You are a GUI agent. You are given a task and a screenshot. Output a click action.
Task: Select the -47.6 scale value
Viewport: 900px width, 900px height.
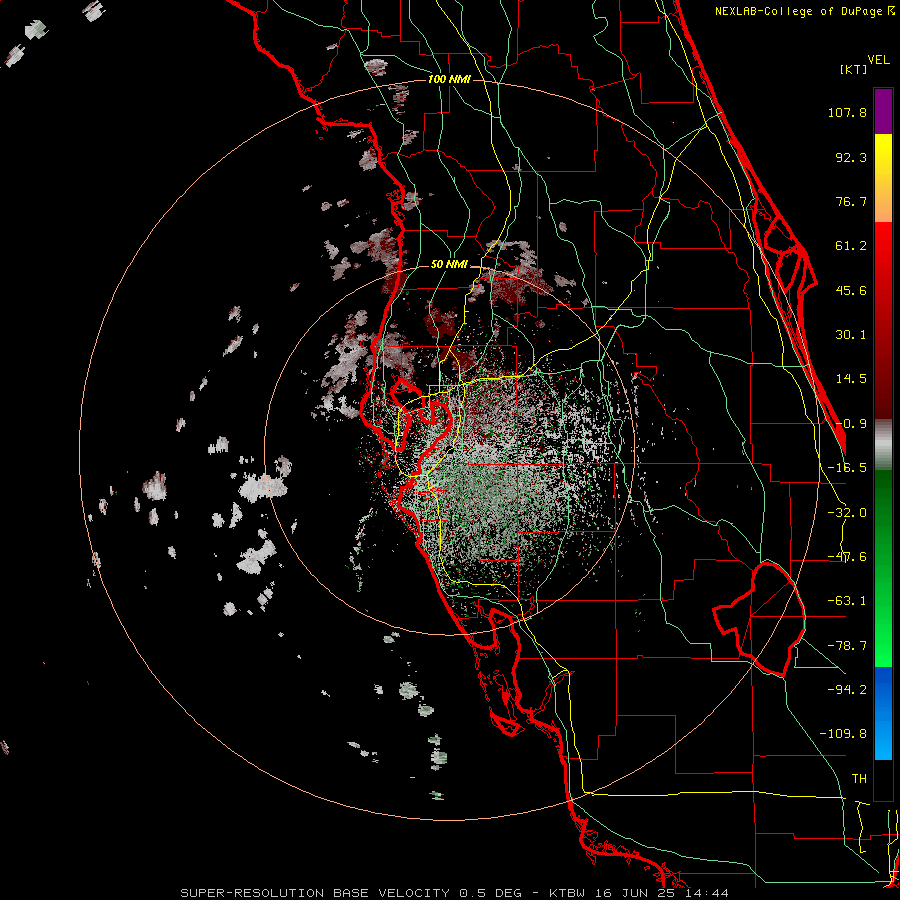click(x=847, y=557)
